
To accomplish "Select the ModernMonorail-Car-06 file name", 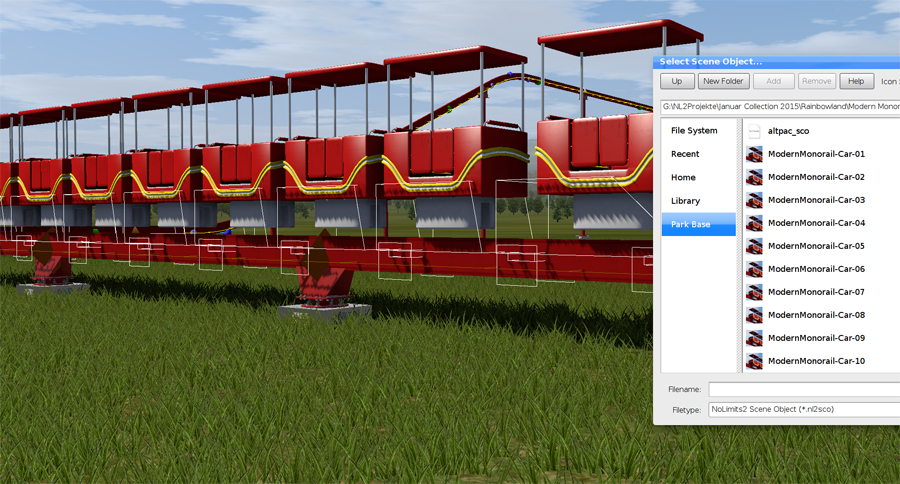I will [816, 269].
